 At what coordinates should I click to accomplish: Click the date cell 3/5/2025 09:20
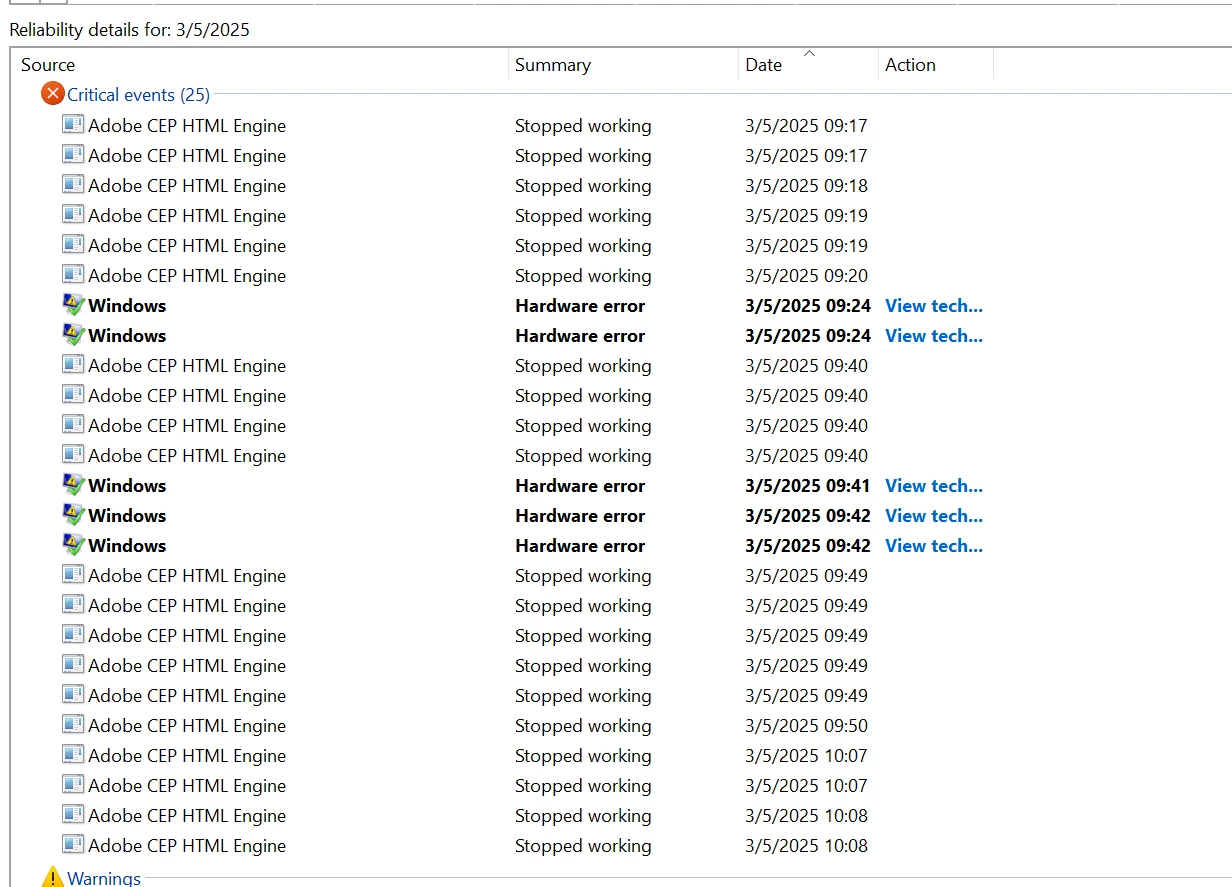(x=806, y=276)
